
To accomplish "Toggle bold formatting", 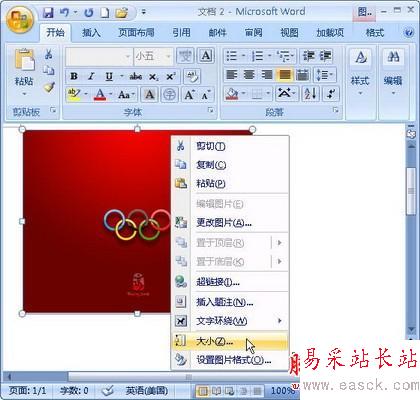I will [74, 77].
